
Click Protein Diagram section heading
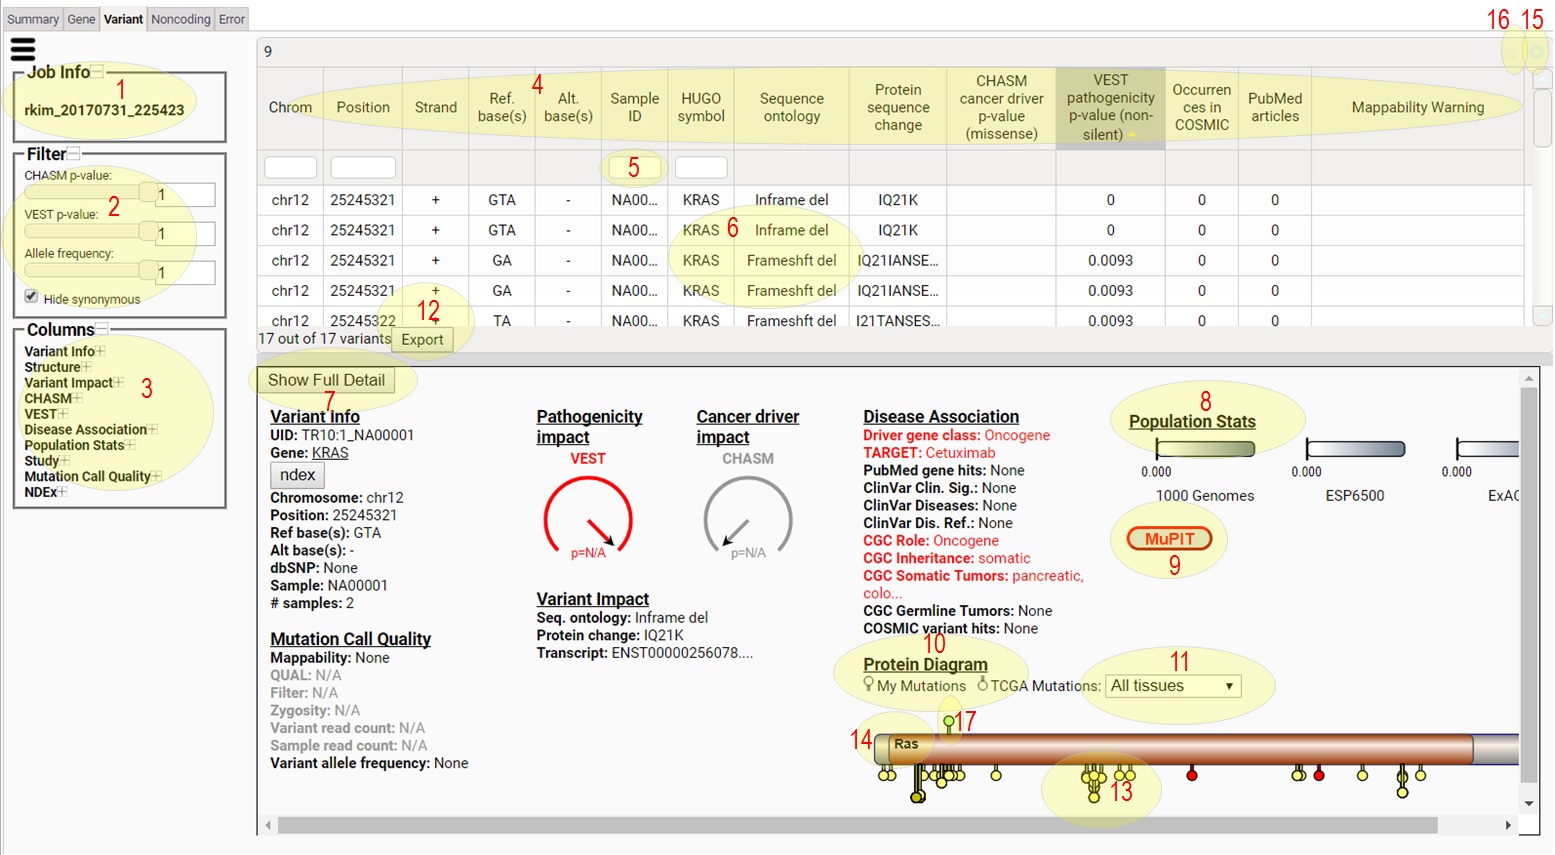tap(925, 665)
